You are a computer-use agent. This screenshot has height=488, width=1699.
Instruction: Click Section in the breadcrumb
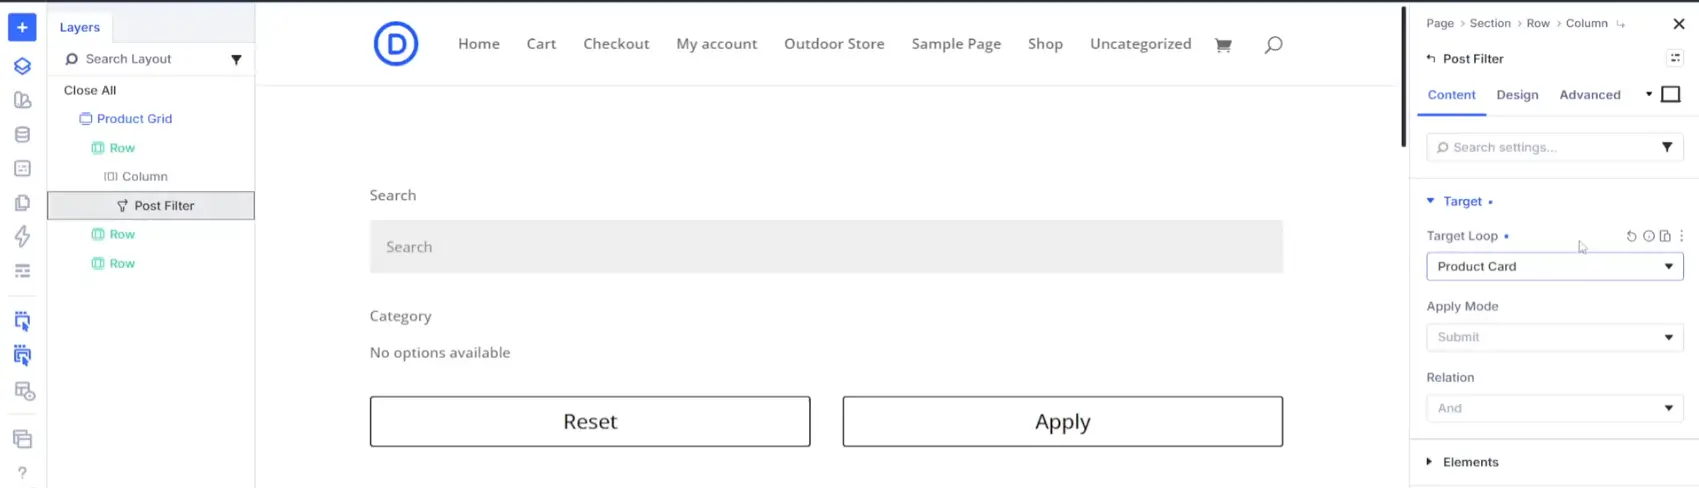pyautogui.click(x=1490, y=23)
